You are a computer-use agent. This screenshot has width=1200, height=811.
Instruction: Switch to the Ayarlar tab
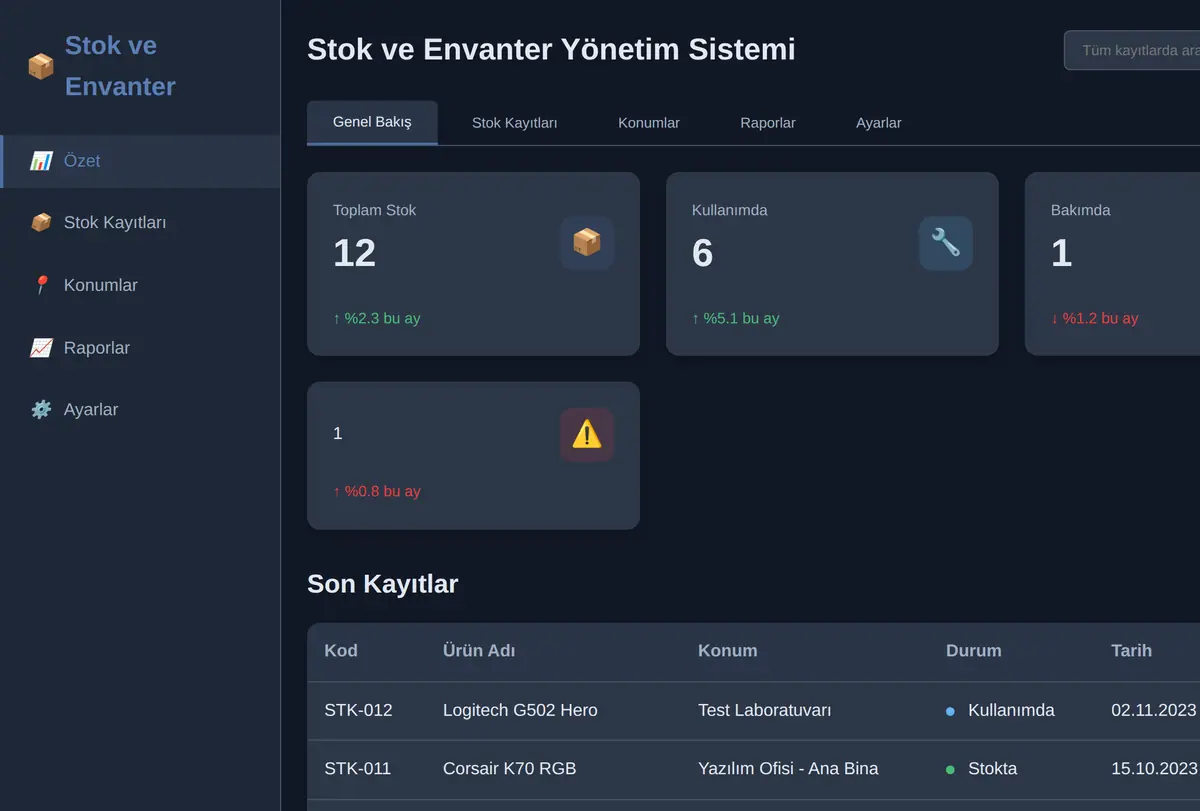pyautogui.click(x=879, y=123)
